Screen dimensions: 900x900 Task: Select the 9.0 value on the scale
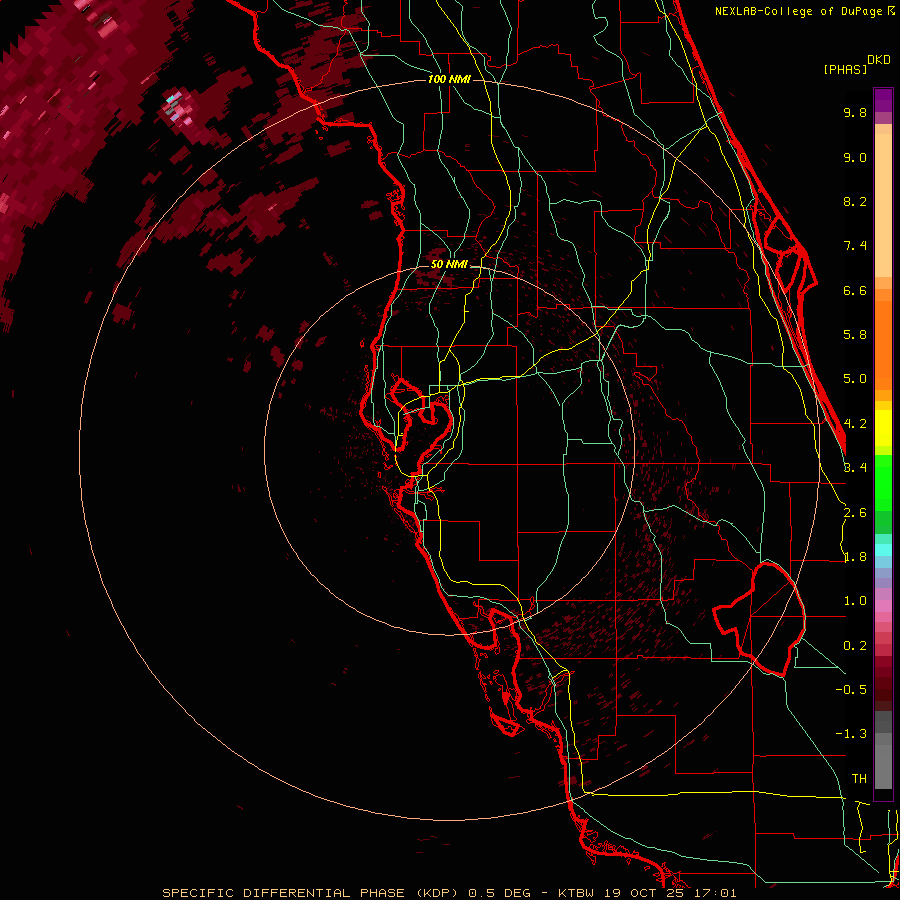(x=855, y=157)
